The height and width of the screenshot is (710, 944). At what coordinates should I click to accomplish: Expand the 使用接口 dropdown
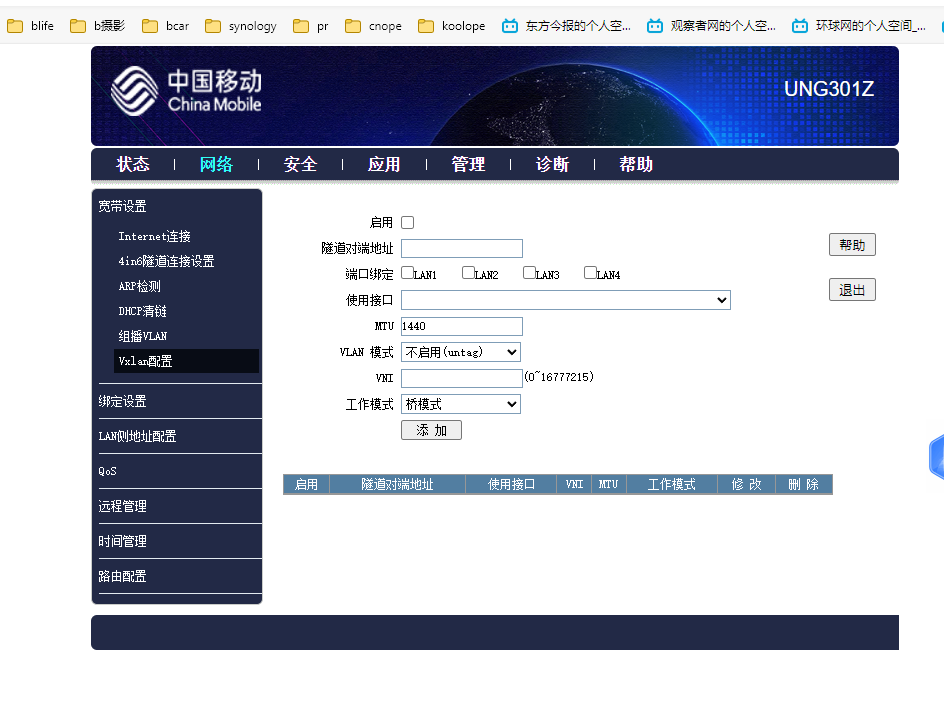565,300
